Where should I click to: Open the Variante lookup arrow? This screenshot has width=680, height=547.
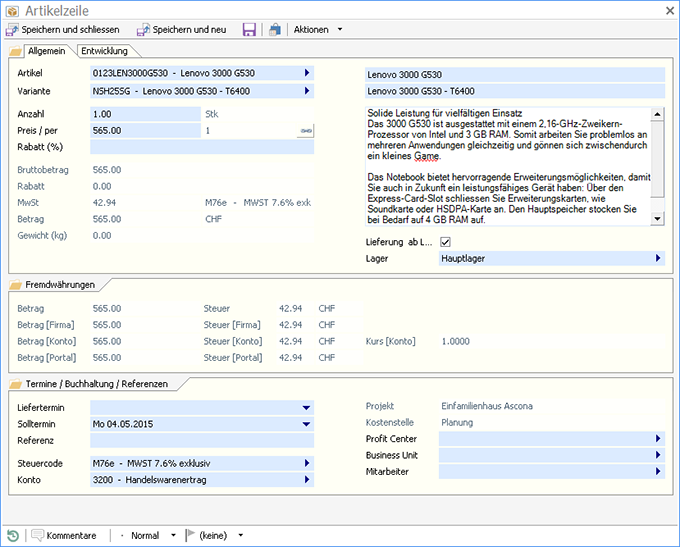[307, 91]
